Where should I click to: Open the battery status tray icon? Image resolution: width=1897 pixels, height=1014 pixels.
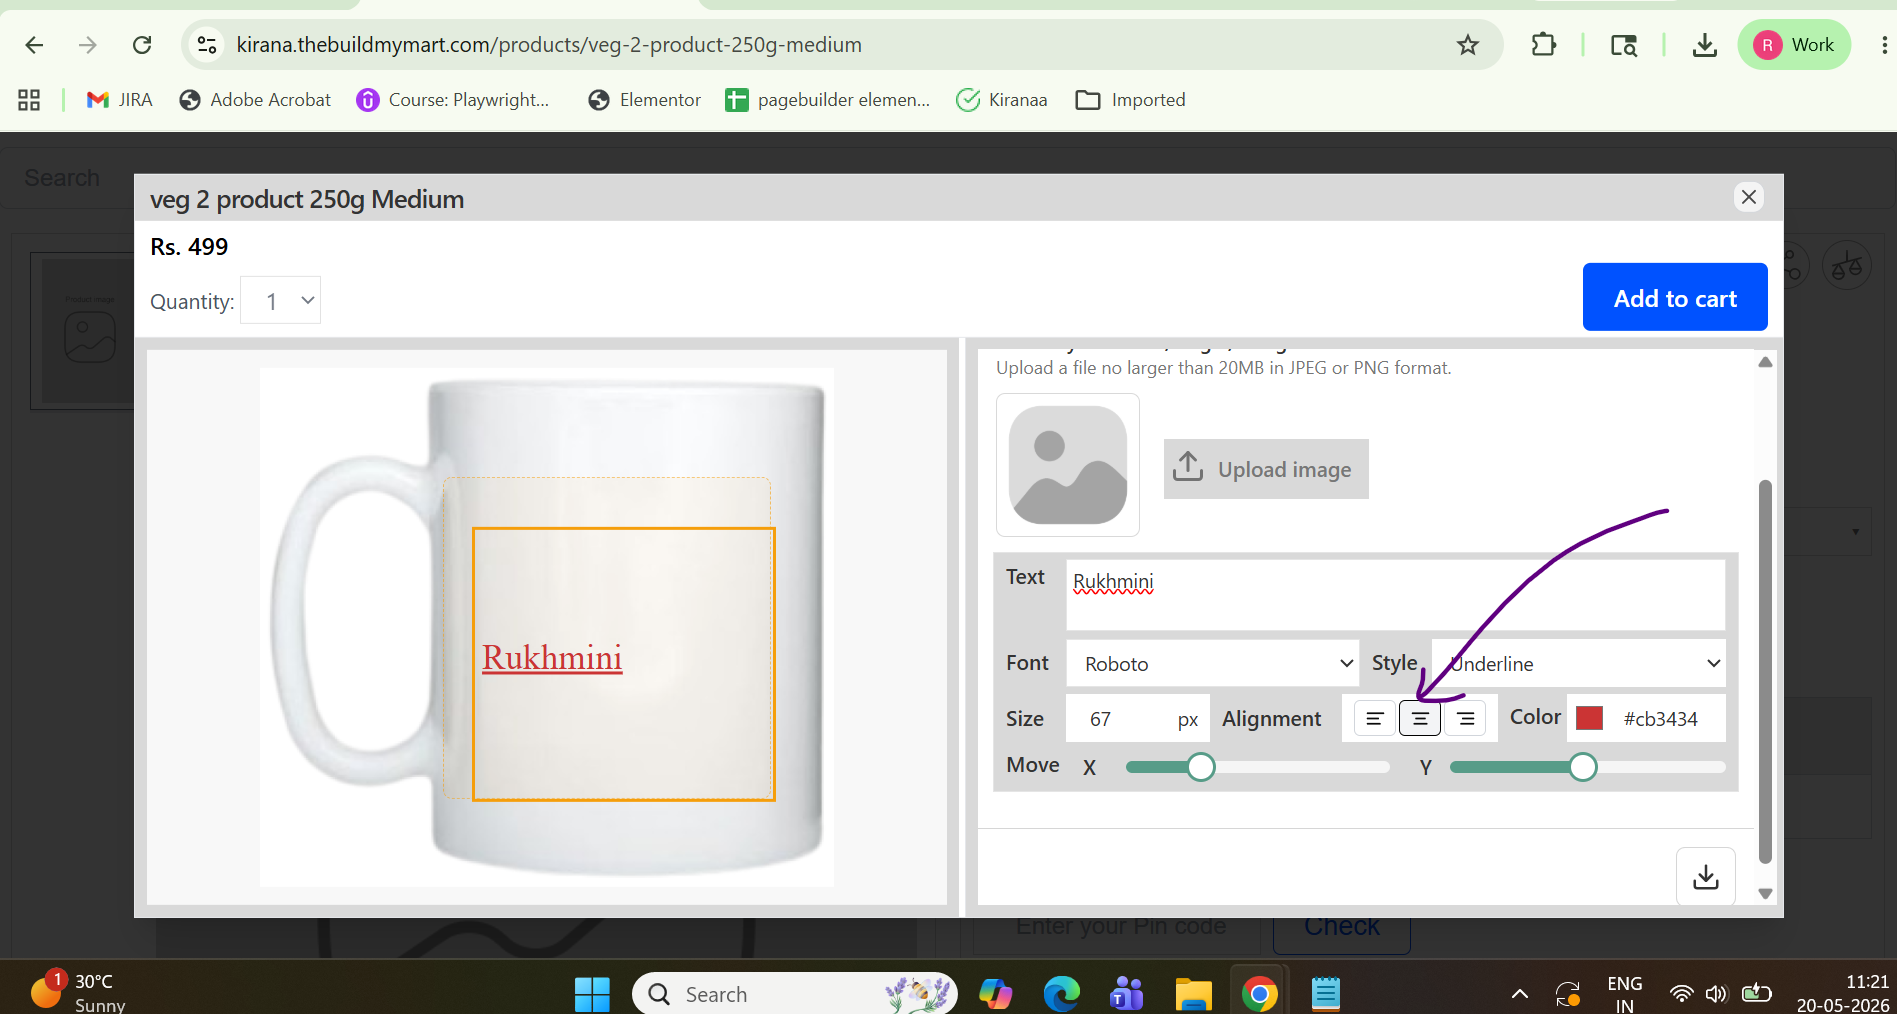(1756, 993)
